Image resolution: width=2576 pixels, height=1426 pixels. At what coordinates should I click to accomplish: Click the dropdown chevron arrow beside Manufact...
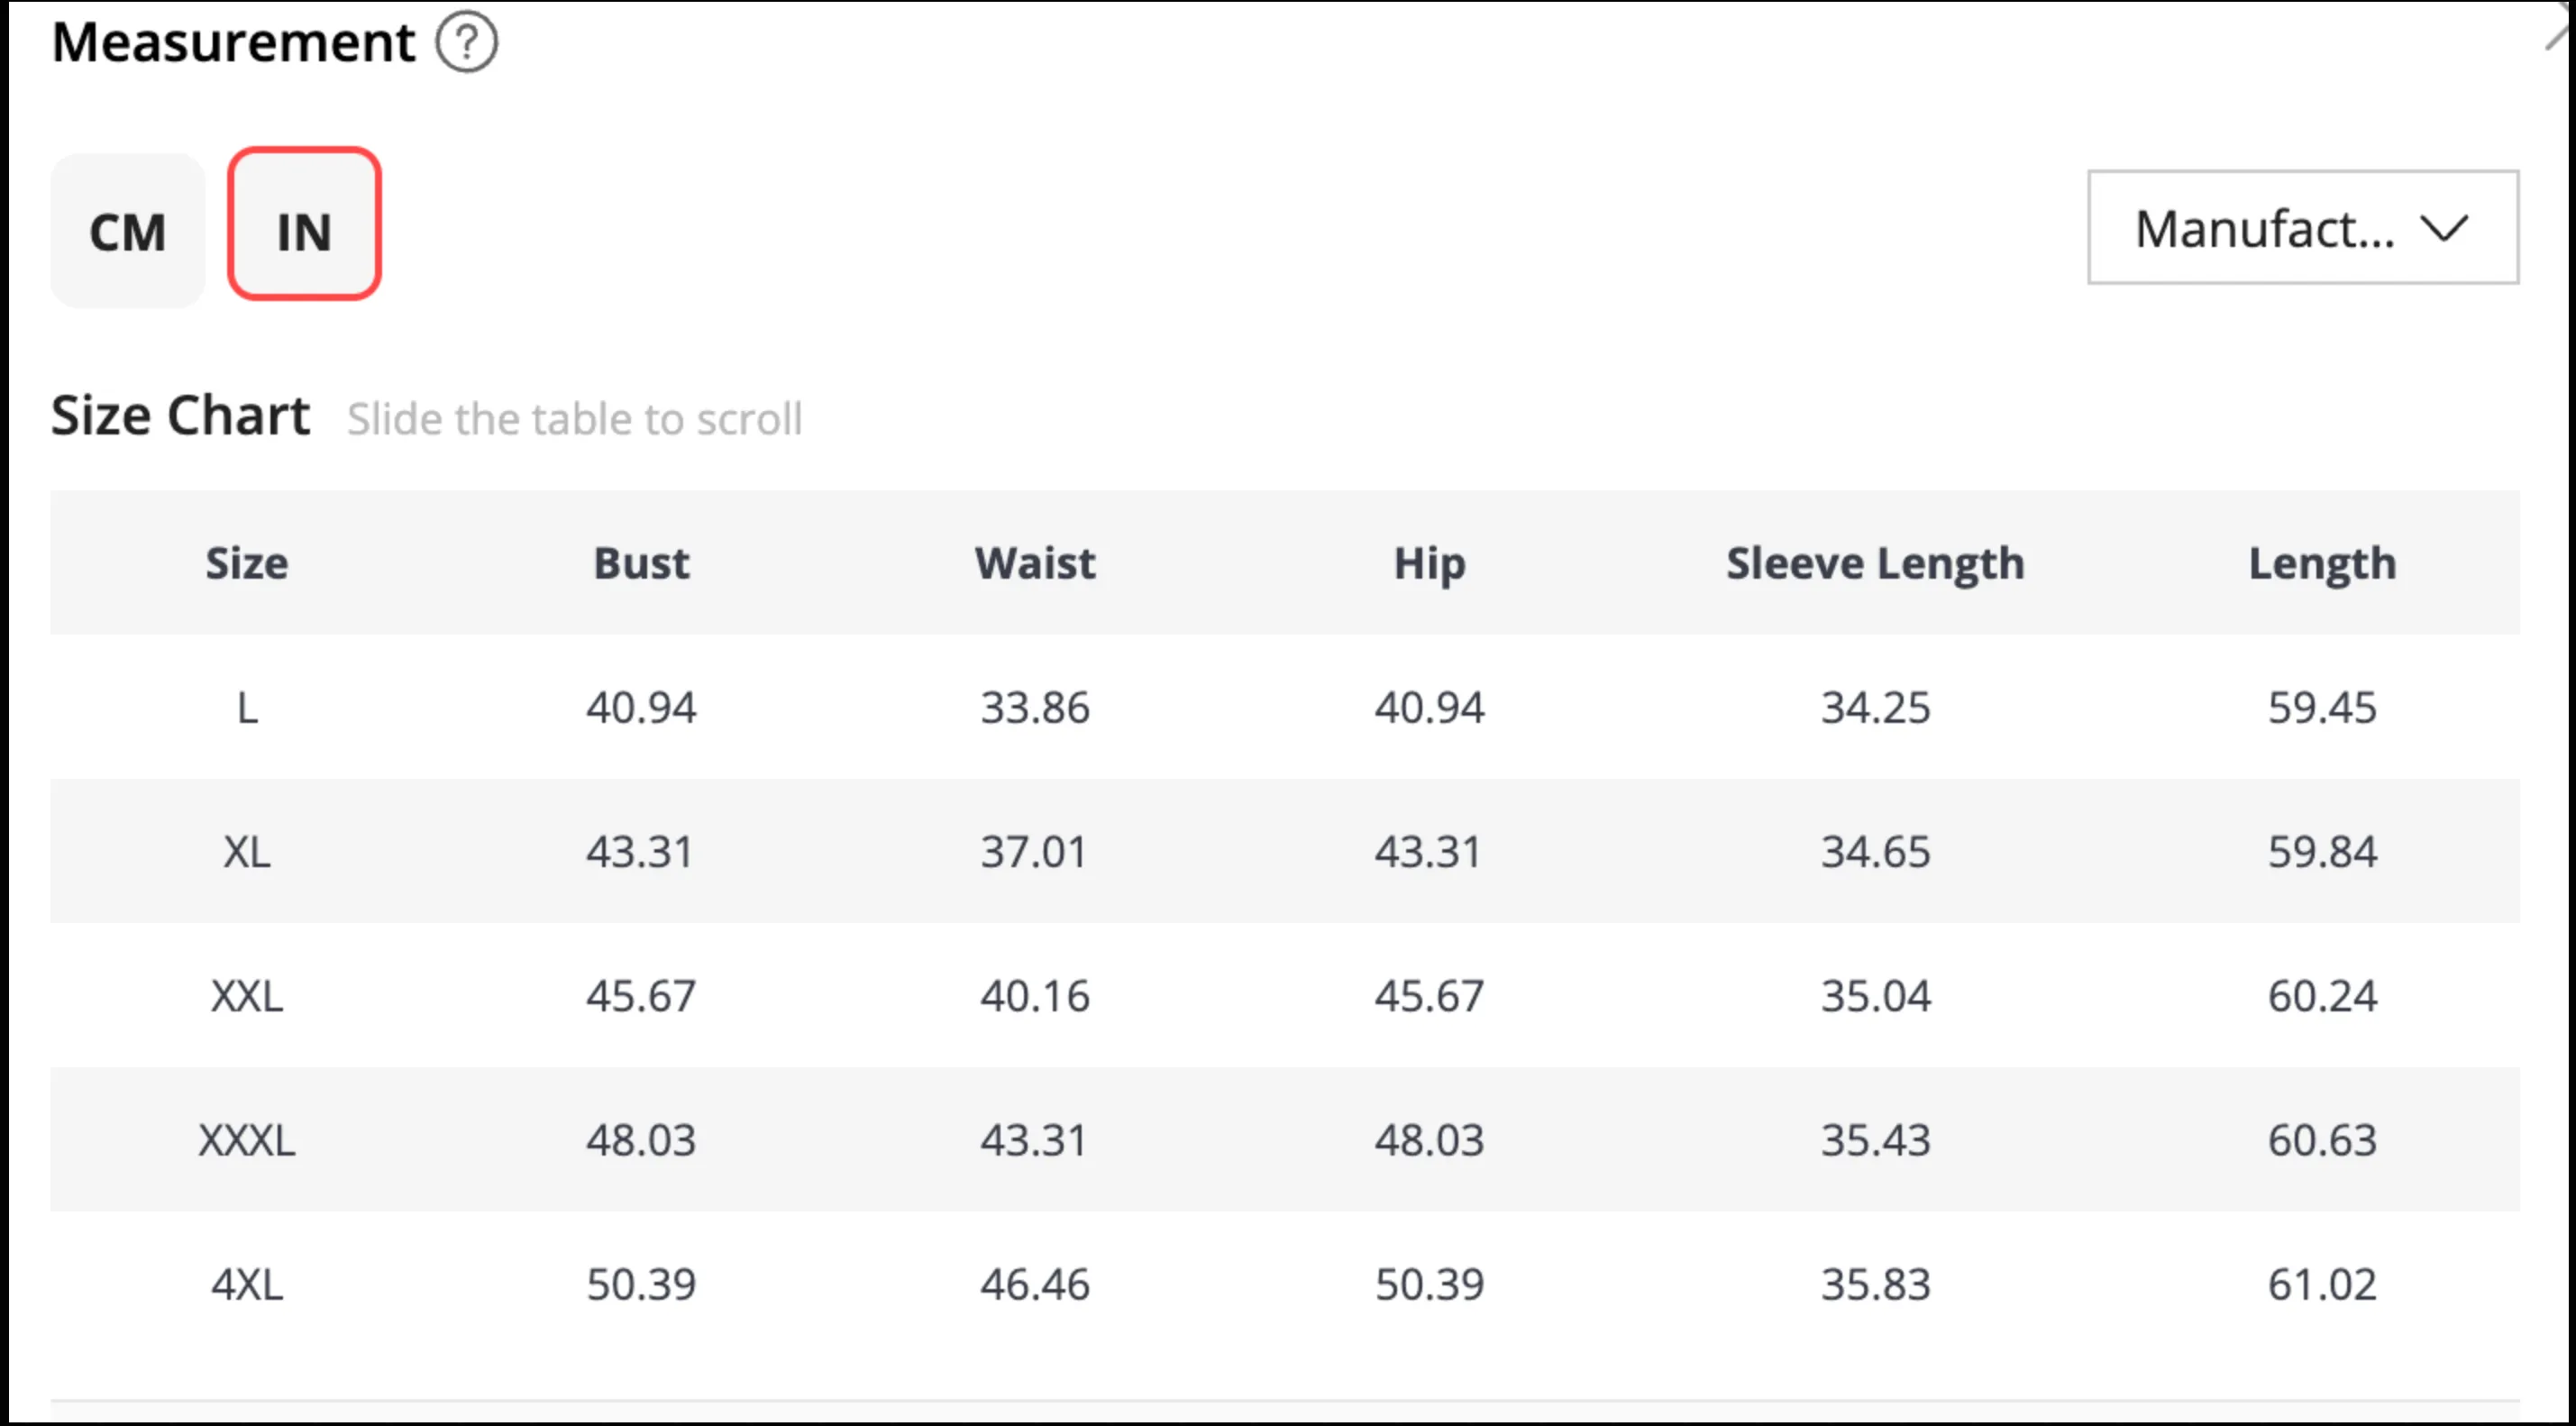[x=2444, y=229]
